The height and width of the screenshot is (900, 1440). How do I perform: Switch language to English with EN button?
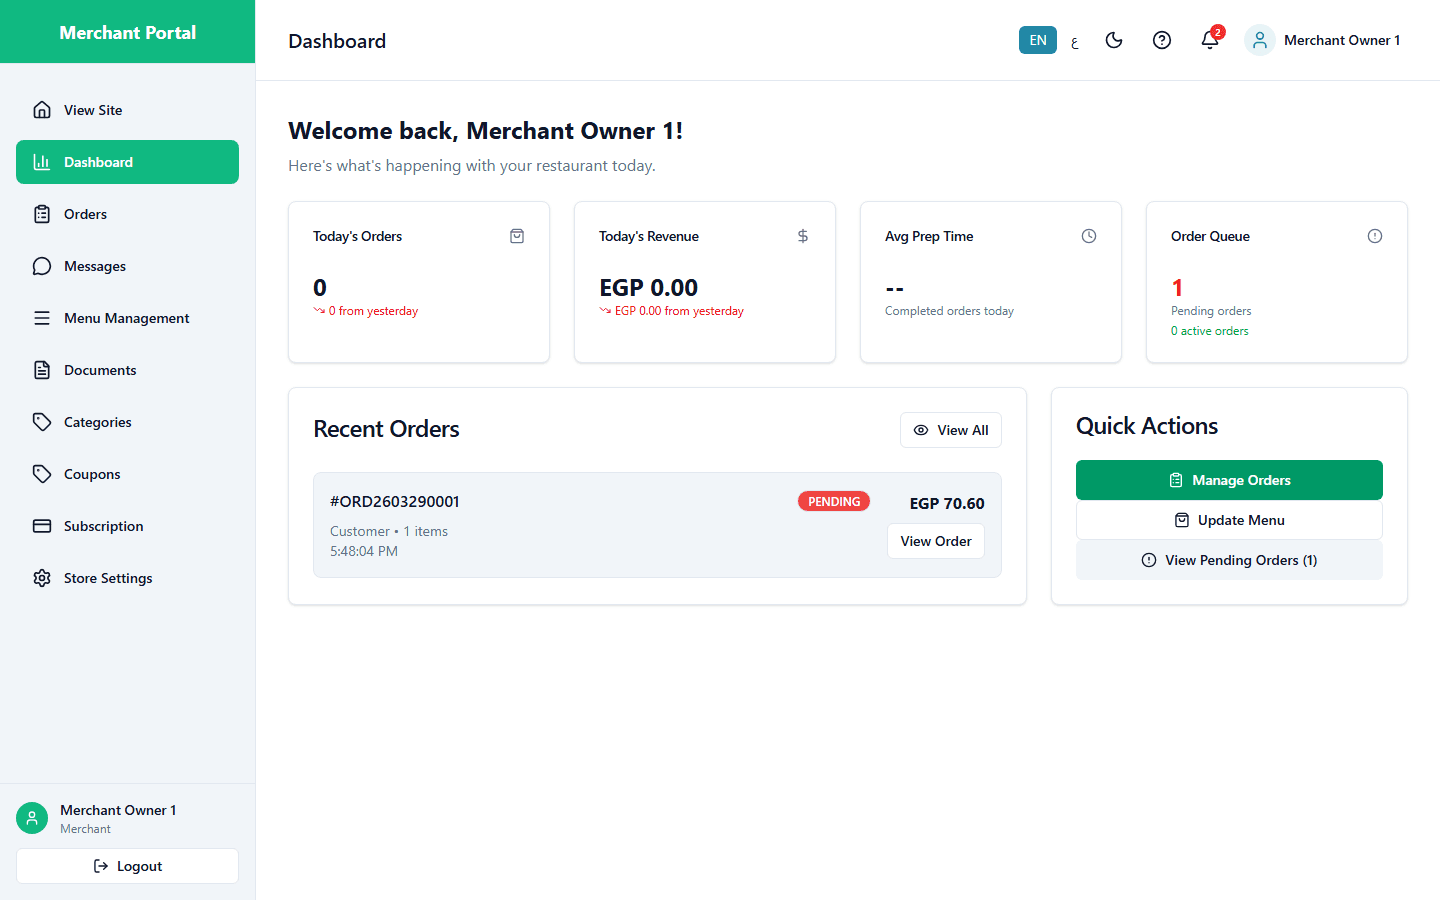click(x=1038, y=40)
